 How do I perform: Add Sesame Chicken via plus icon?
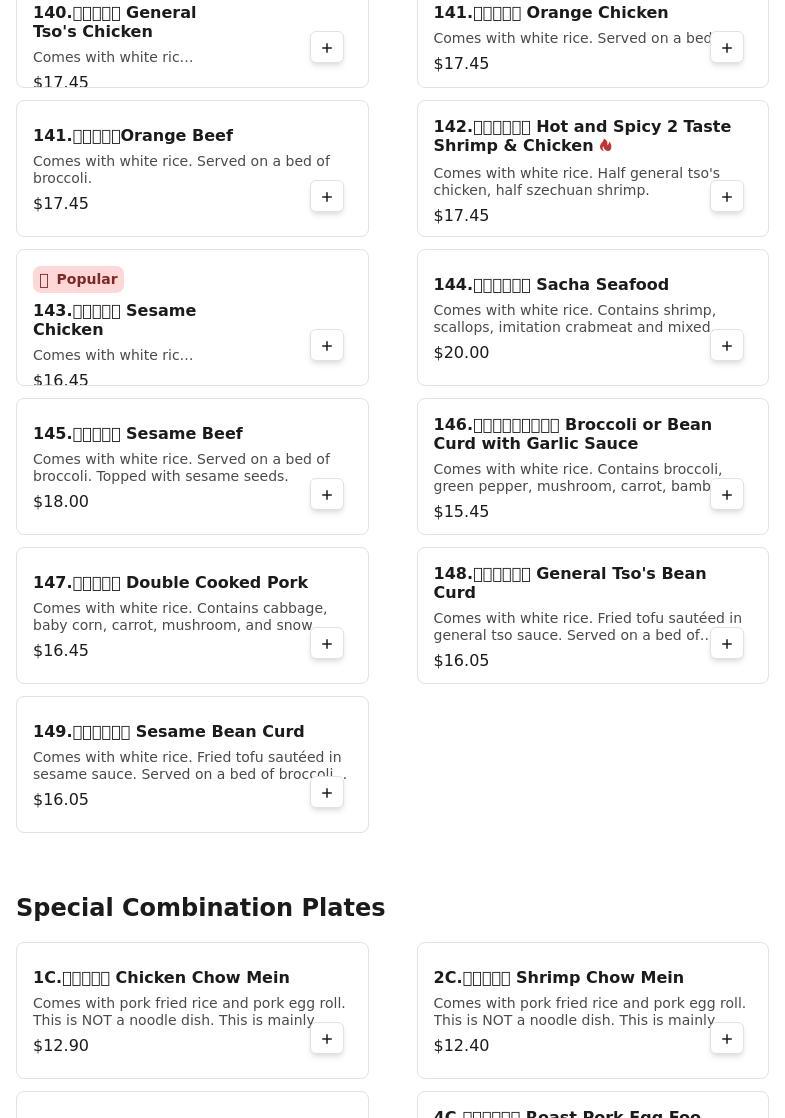(x=327, y=346)
